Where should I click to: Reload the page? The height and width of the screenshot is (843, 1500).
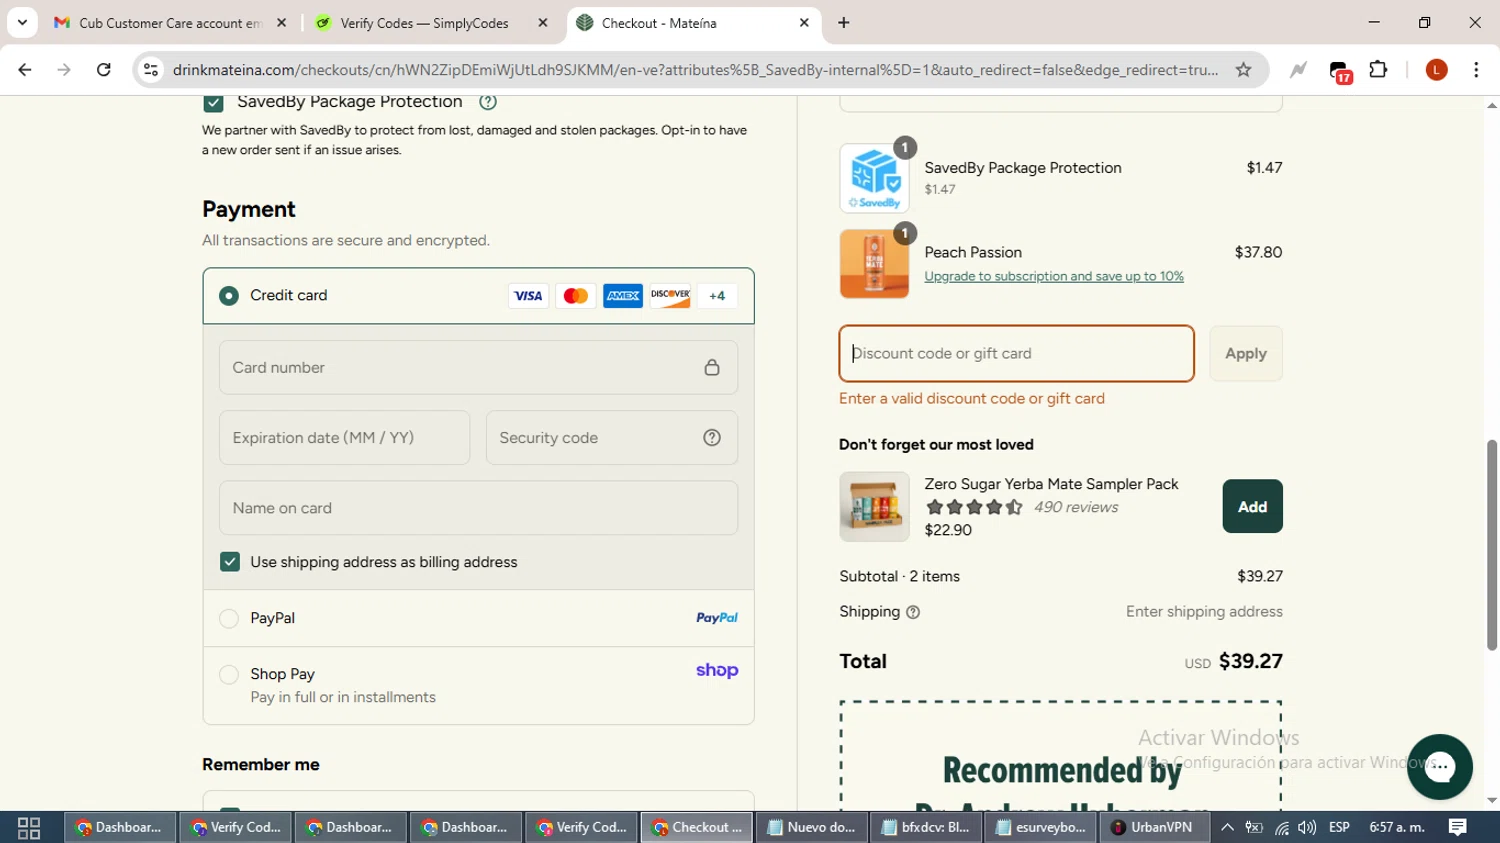tap(104, 70)
